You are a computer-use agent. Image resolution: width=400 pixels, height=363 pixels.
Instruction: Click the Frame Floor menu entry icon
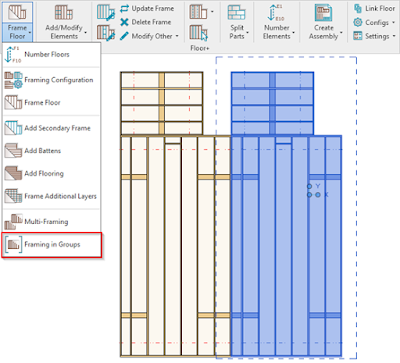tap(13, 102)
